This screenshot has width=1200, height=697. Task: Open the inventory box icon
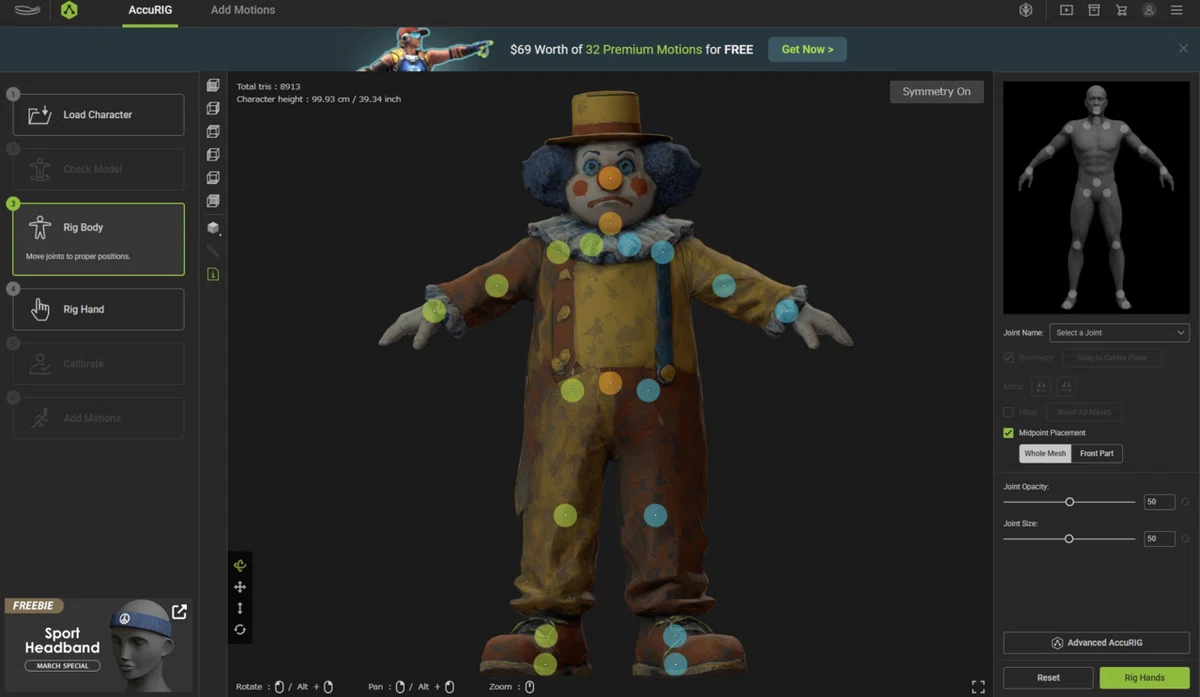pos(1094,10)
